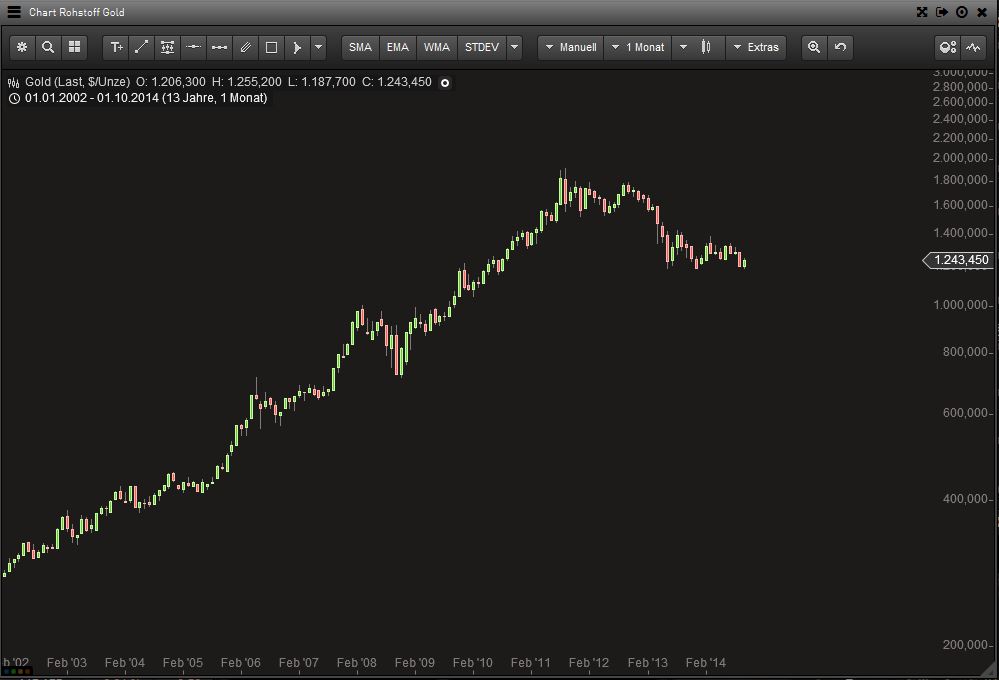The height and width of the screenshot is (680, 999).
Task: Click the undo arrow icon
Action: 840,47
